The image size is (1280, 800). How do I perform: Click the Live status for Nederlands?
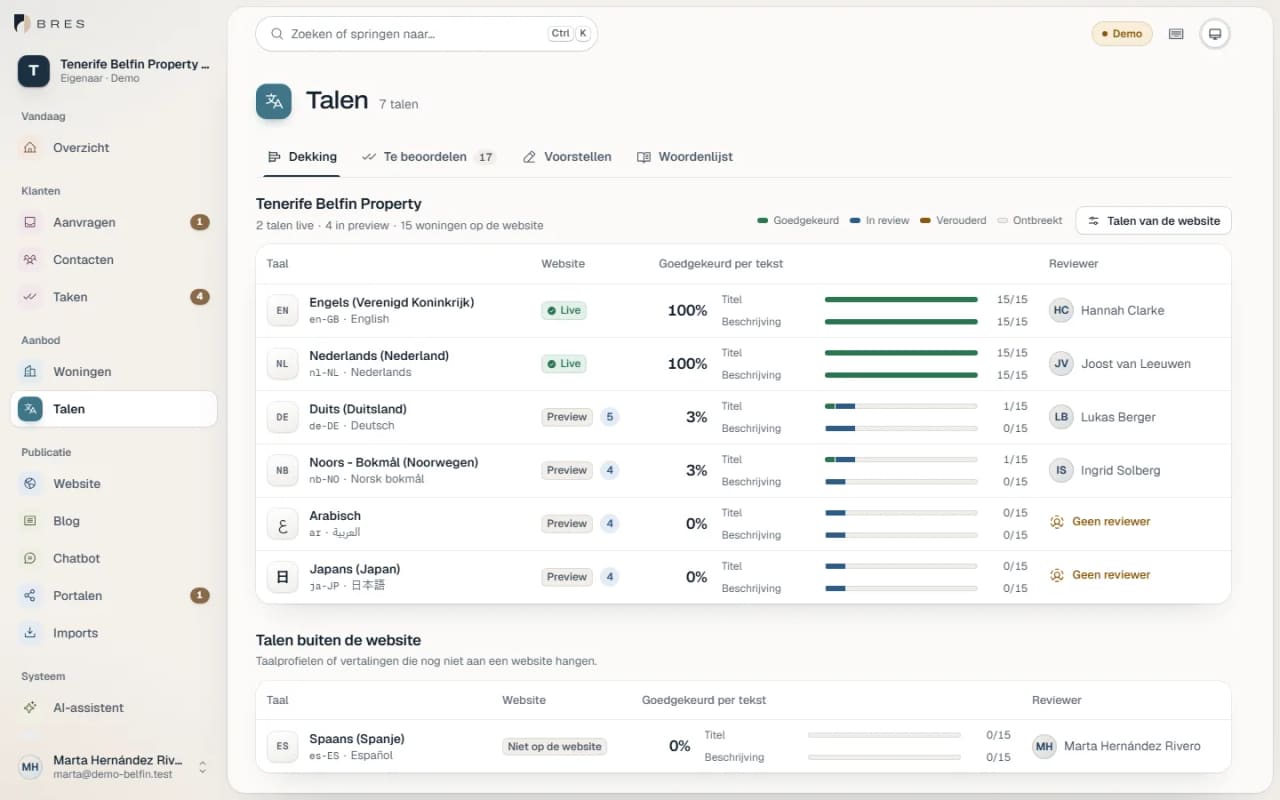coord(564,364)
